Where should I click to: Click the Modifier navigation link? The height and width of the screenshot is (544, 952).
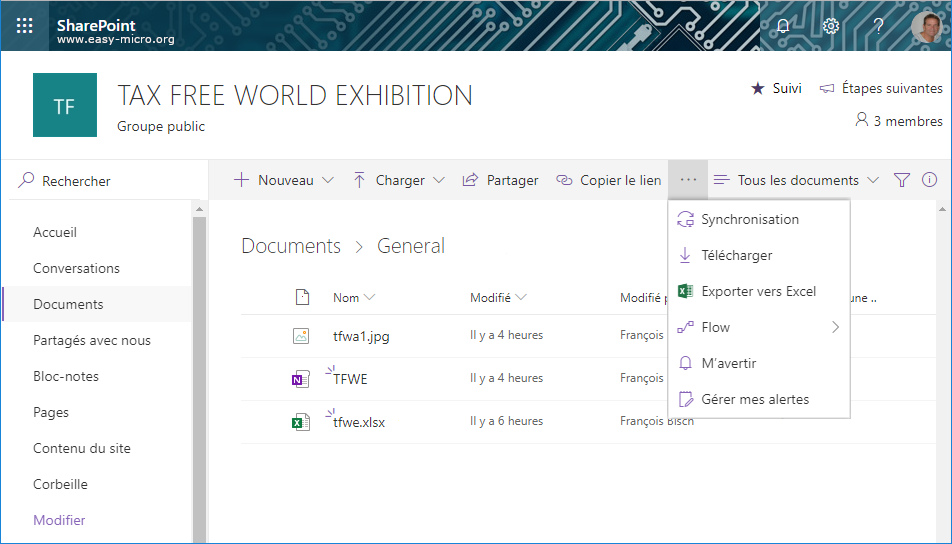click(59, 520)
